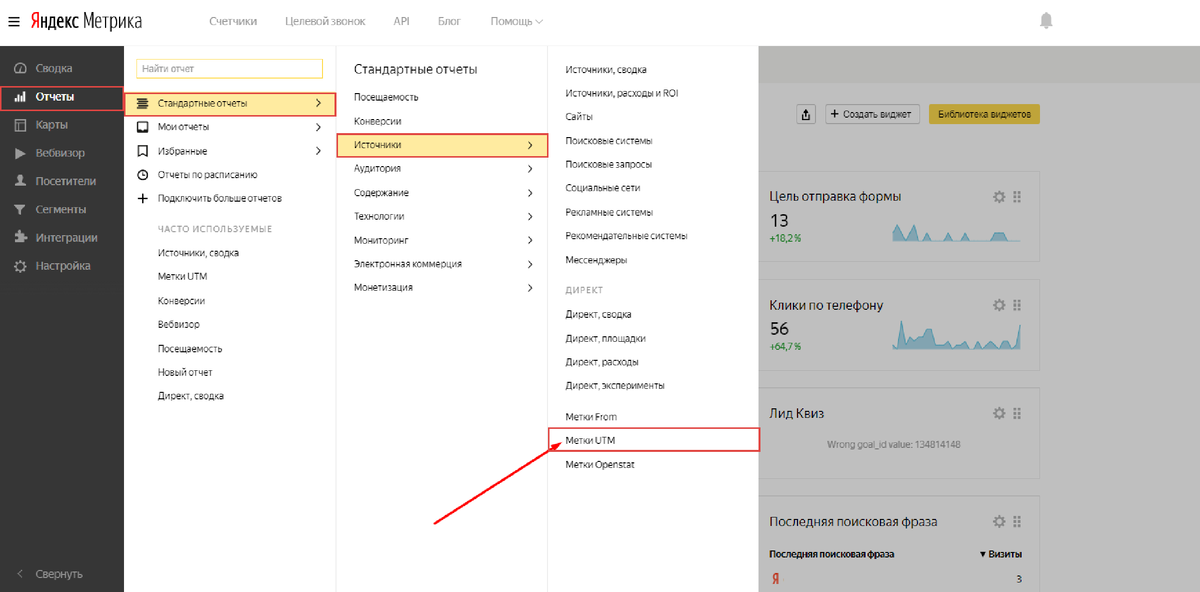Viewport: 1200px width, 592px height.
Task: Click the export/share icon button
Action: tap(806, 114)
